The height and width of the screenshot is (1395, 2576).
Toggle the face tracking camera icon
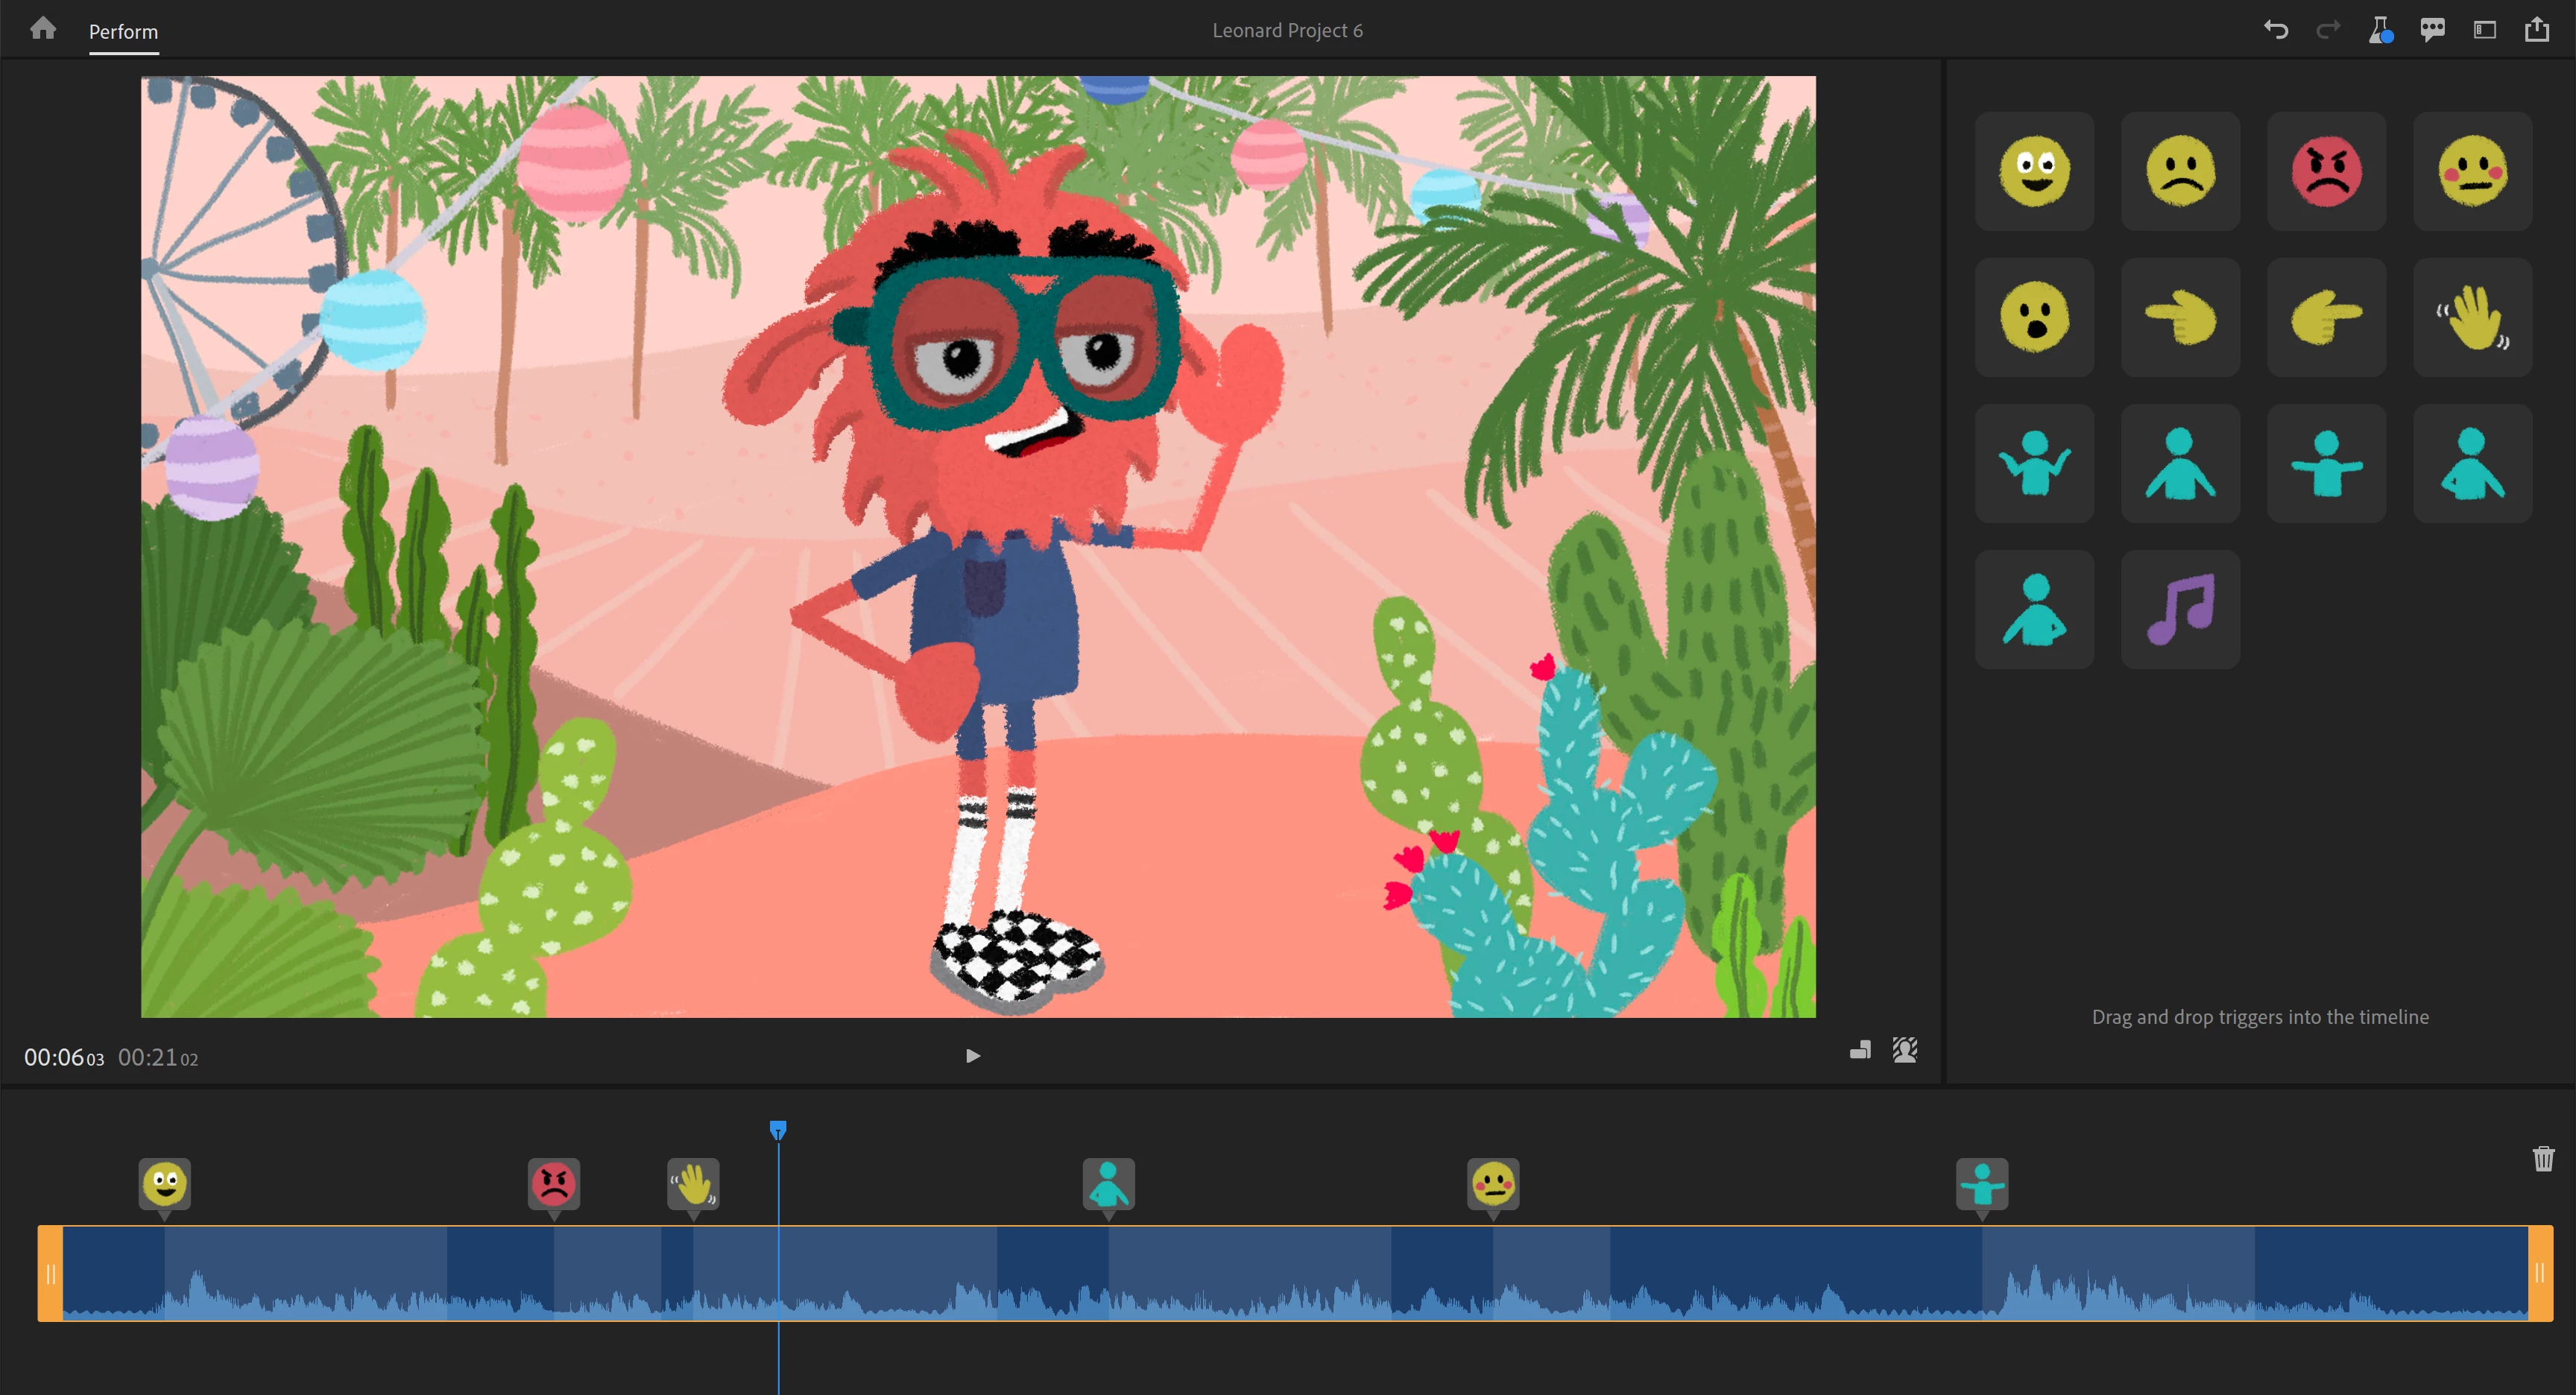1905,1050
